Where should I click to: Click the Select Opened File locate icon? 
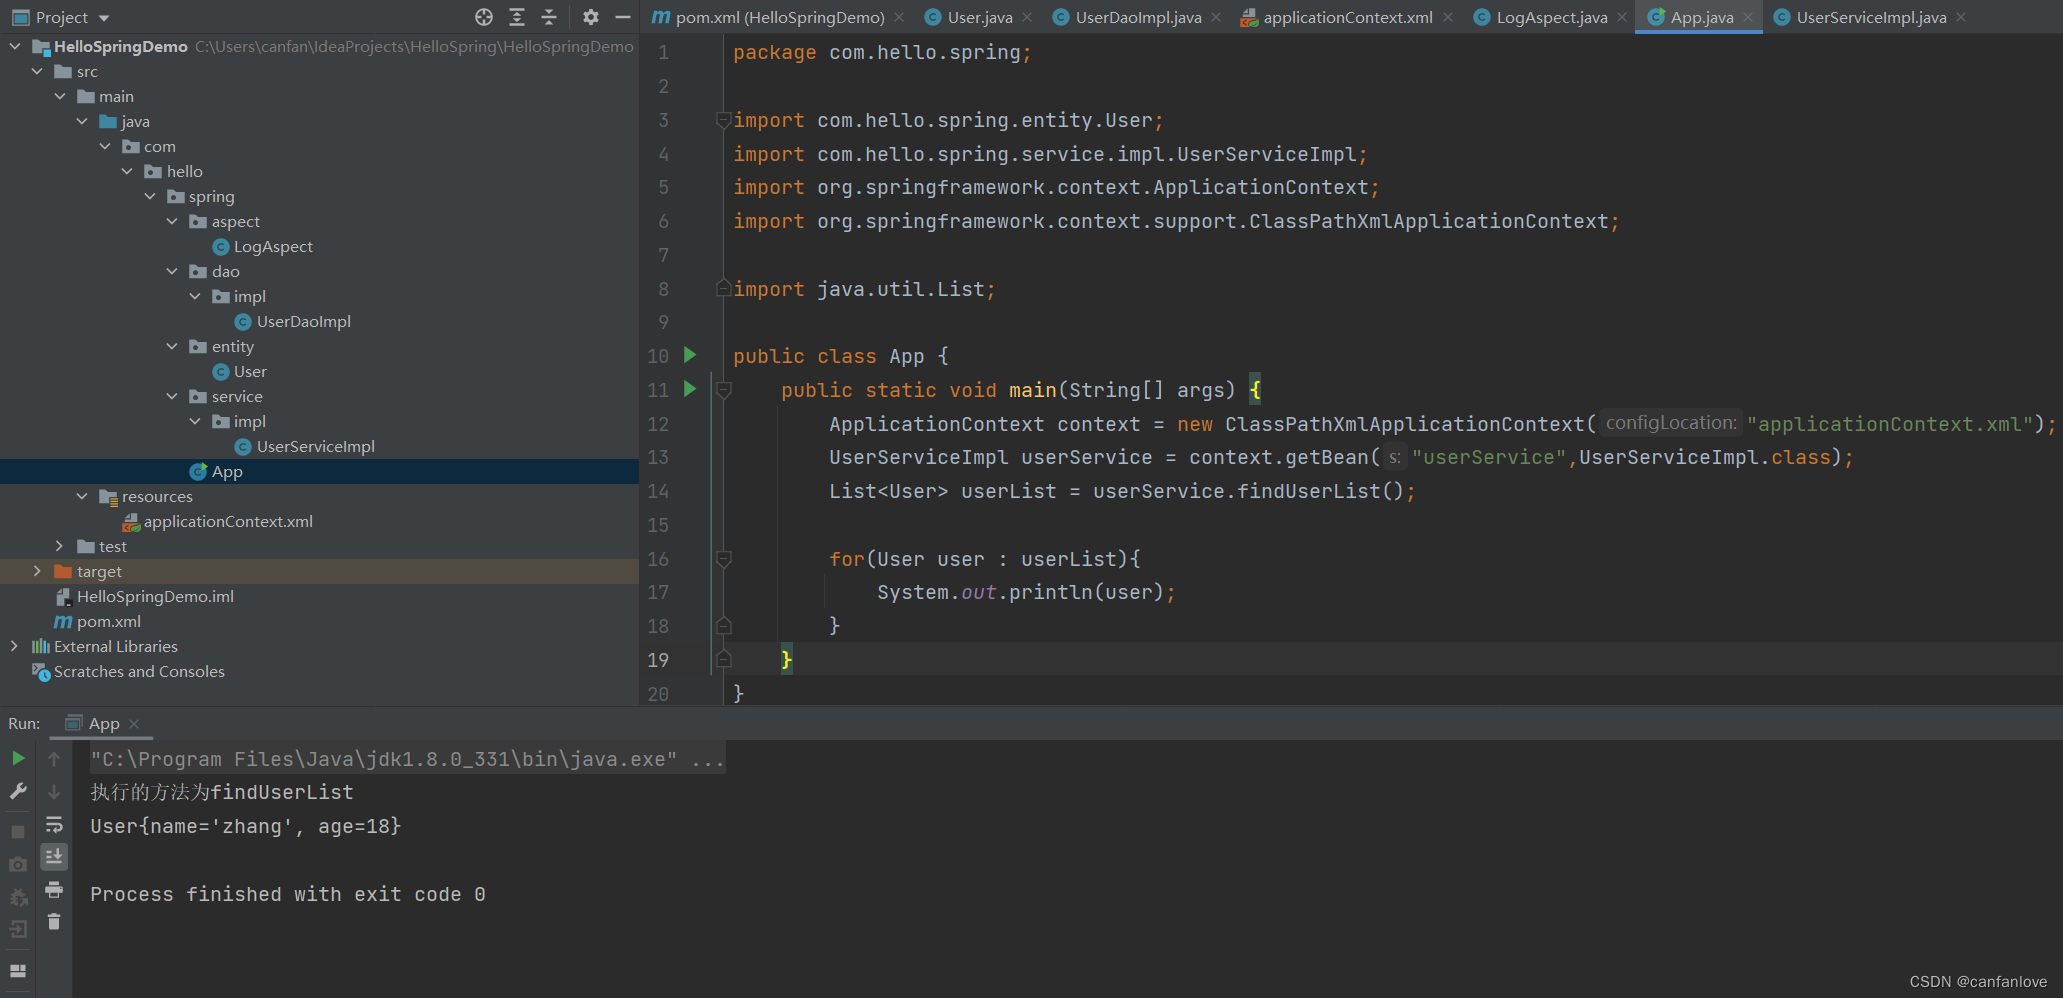[x=484, y=17]
